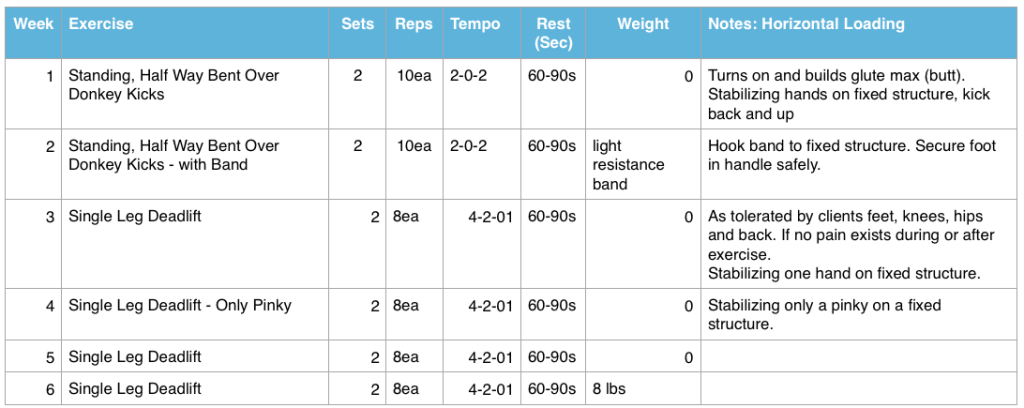Click the Reps header cell

click(x=414, y=33)
